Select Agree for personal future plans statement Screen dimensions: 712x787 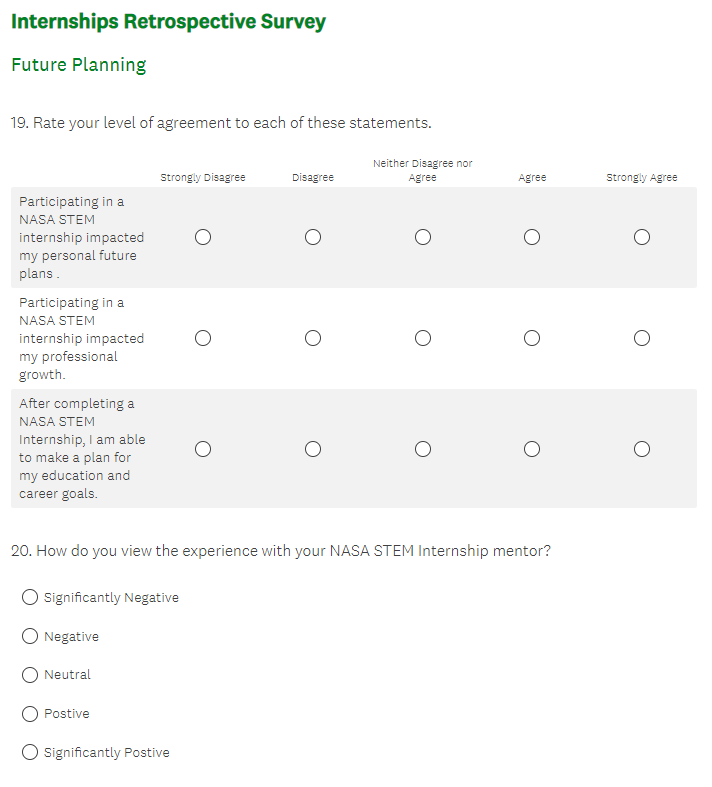pyautogui.click(x=532, y=237)
